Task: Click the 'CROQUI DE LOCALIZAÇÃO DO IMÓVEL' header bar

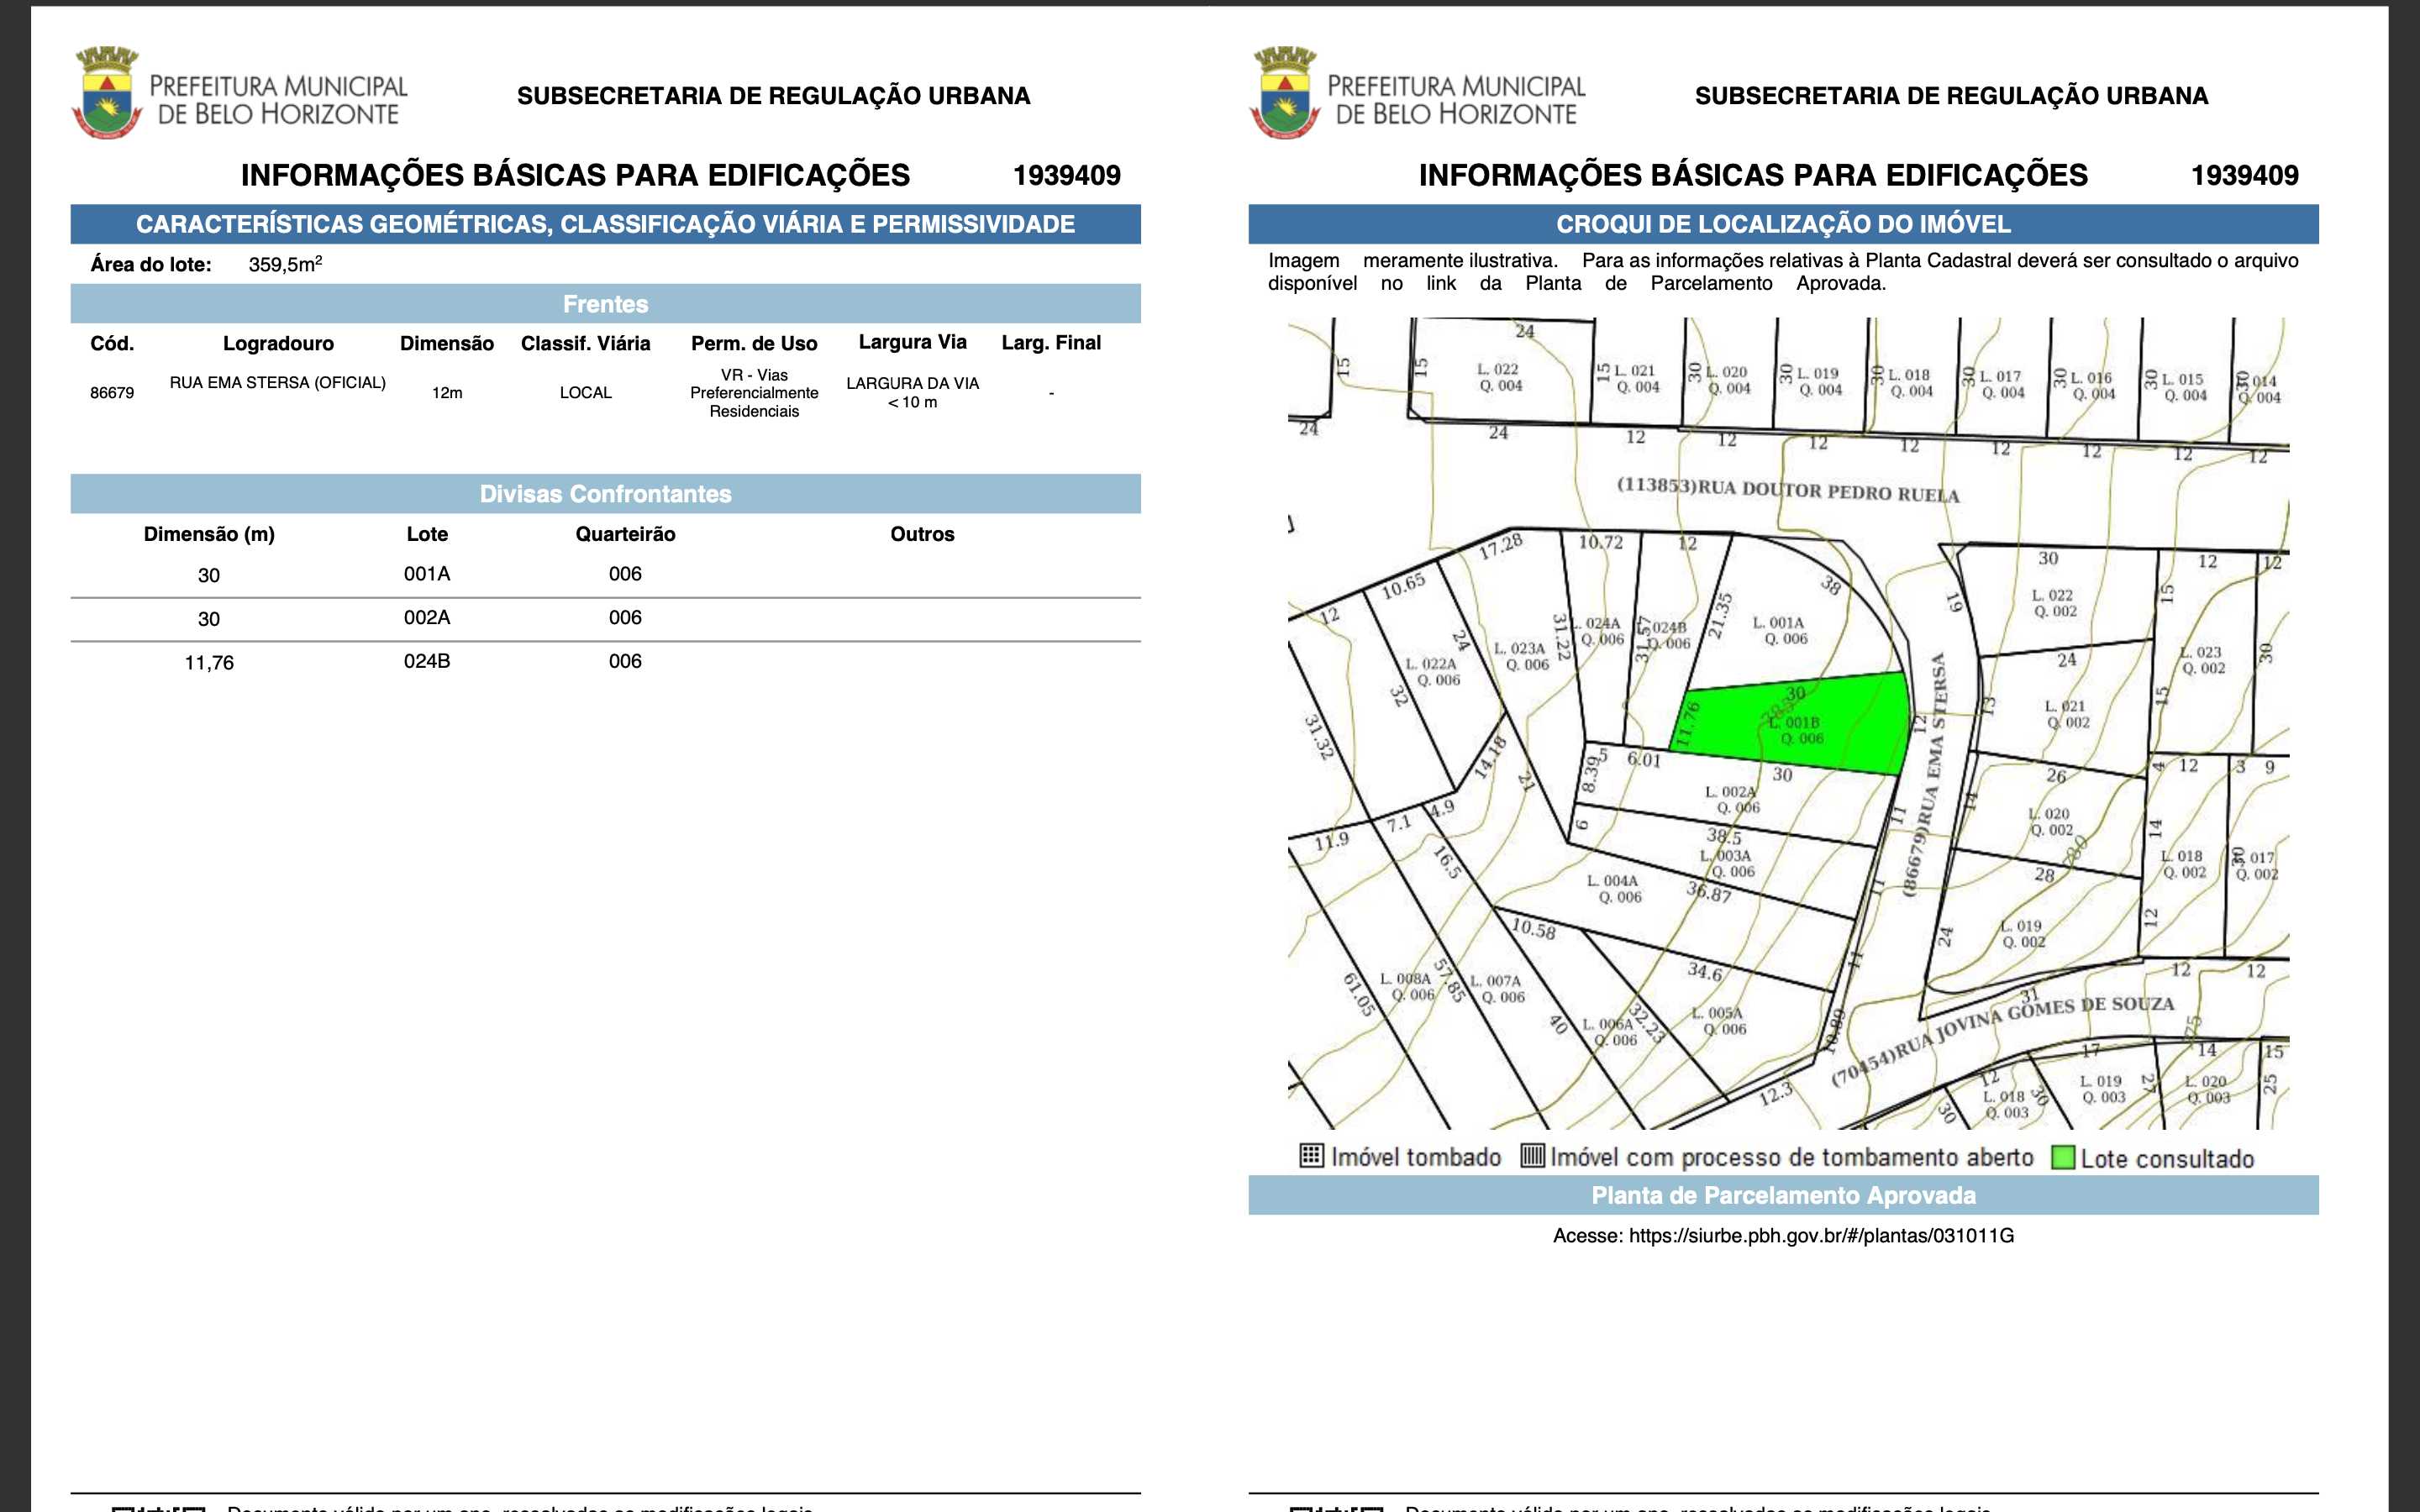Action: 1783,224
